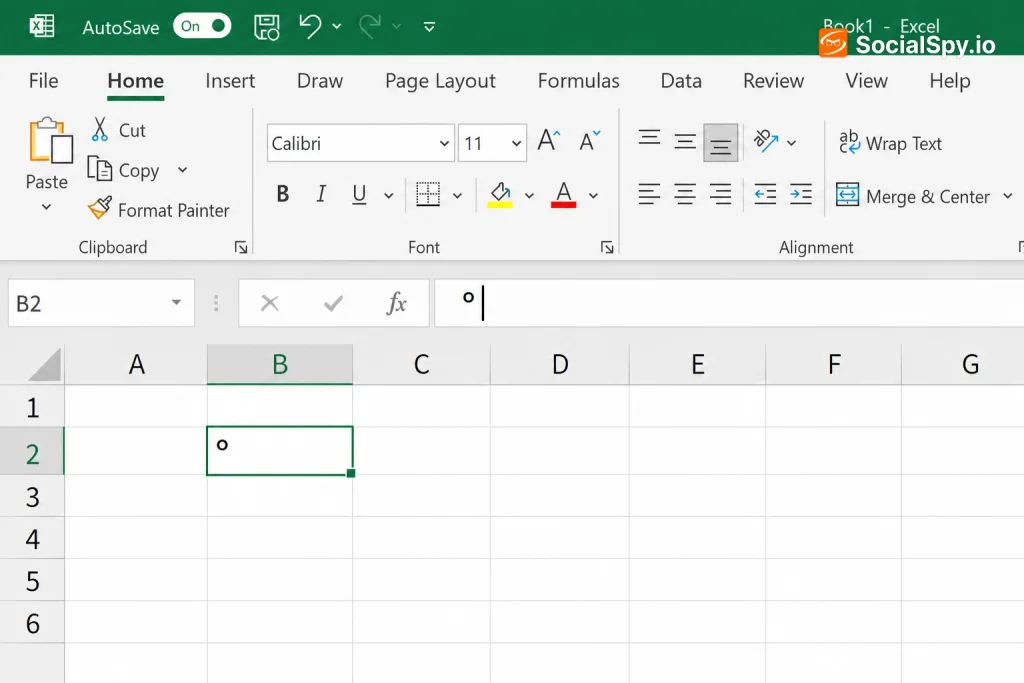
Task: Expand the Fill Color palette arrow
Action: [x=529, y=195]
